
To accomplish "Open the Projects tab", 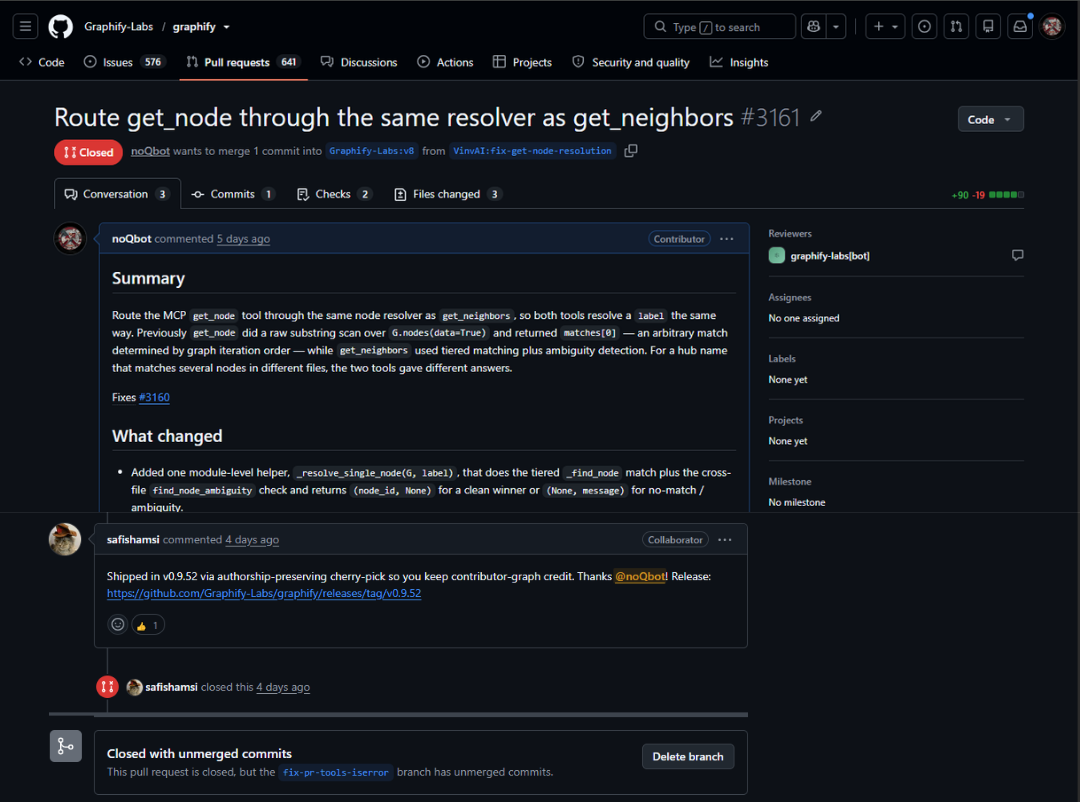I will [x=522, y=63].
